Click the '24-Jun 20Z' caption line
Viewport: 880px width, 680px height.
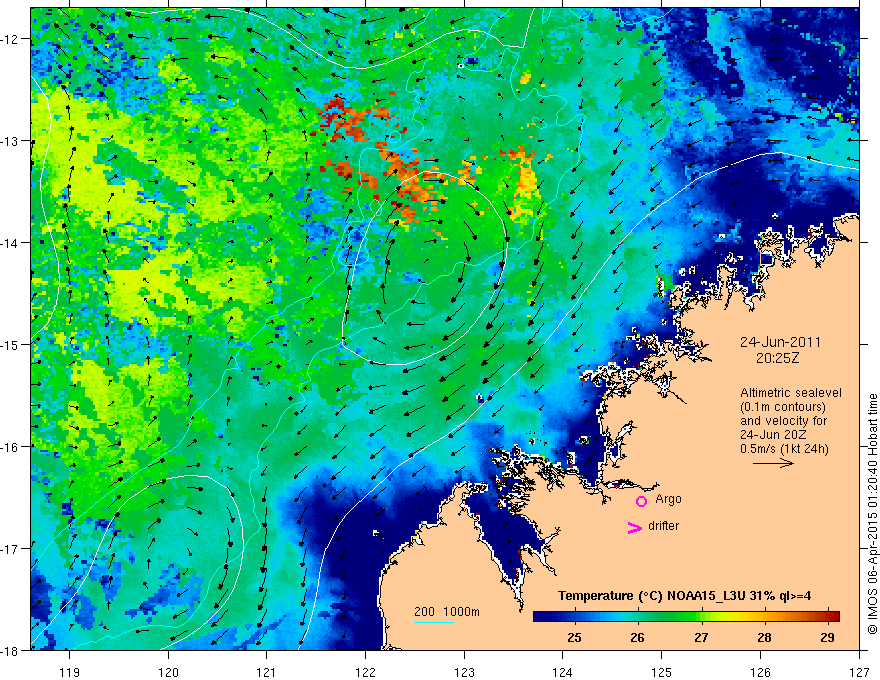[774, 434]
